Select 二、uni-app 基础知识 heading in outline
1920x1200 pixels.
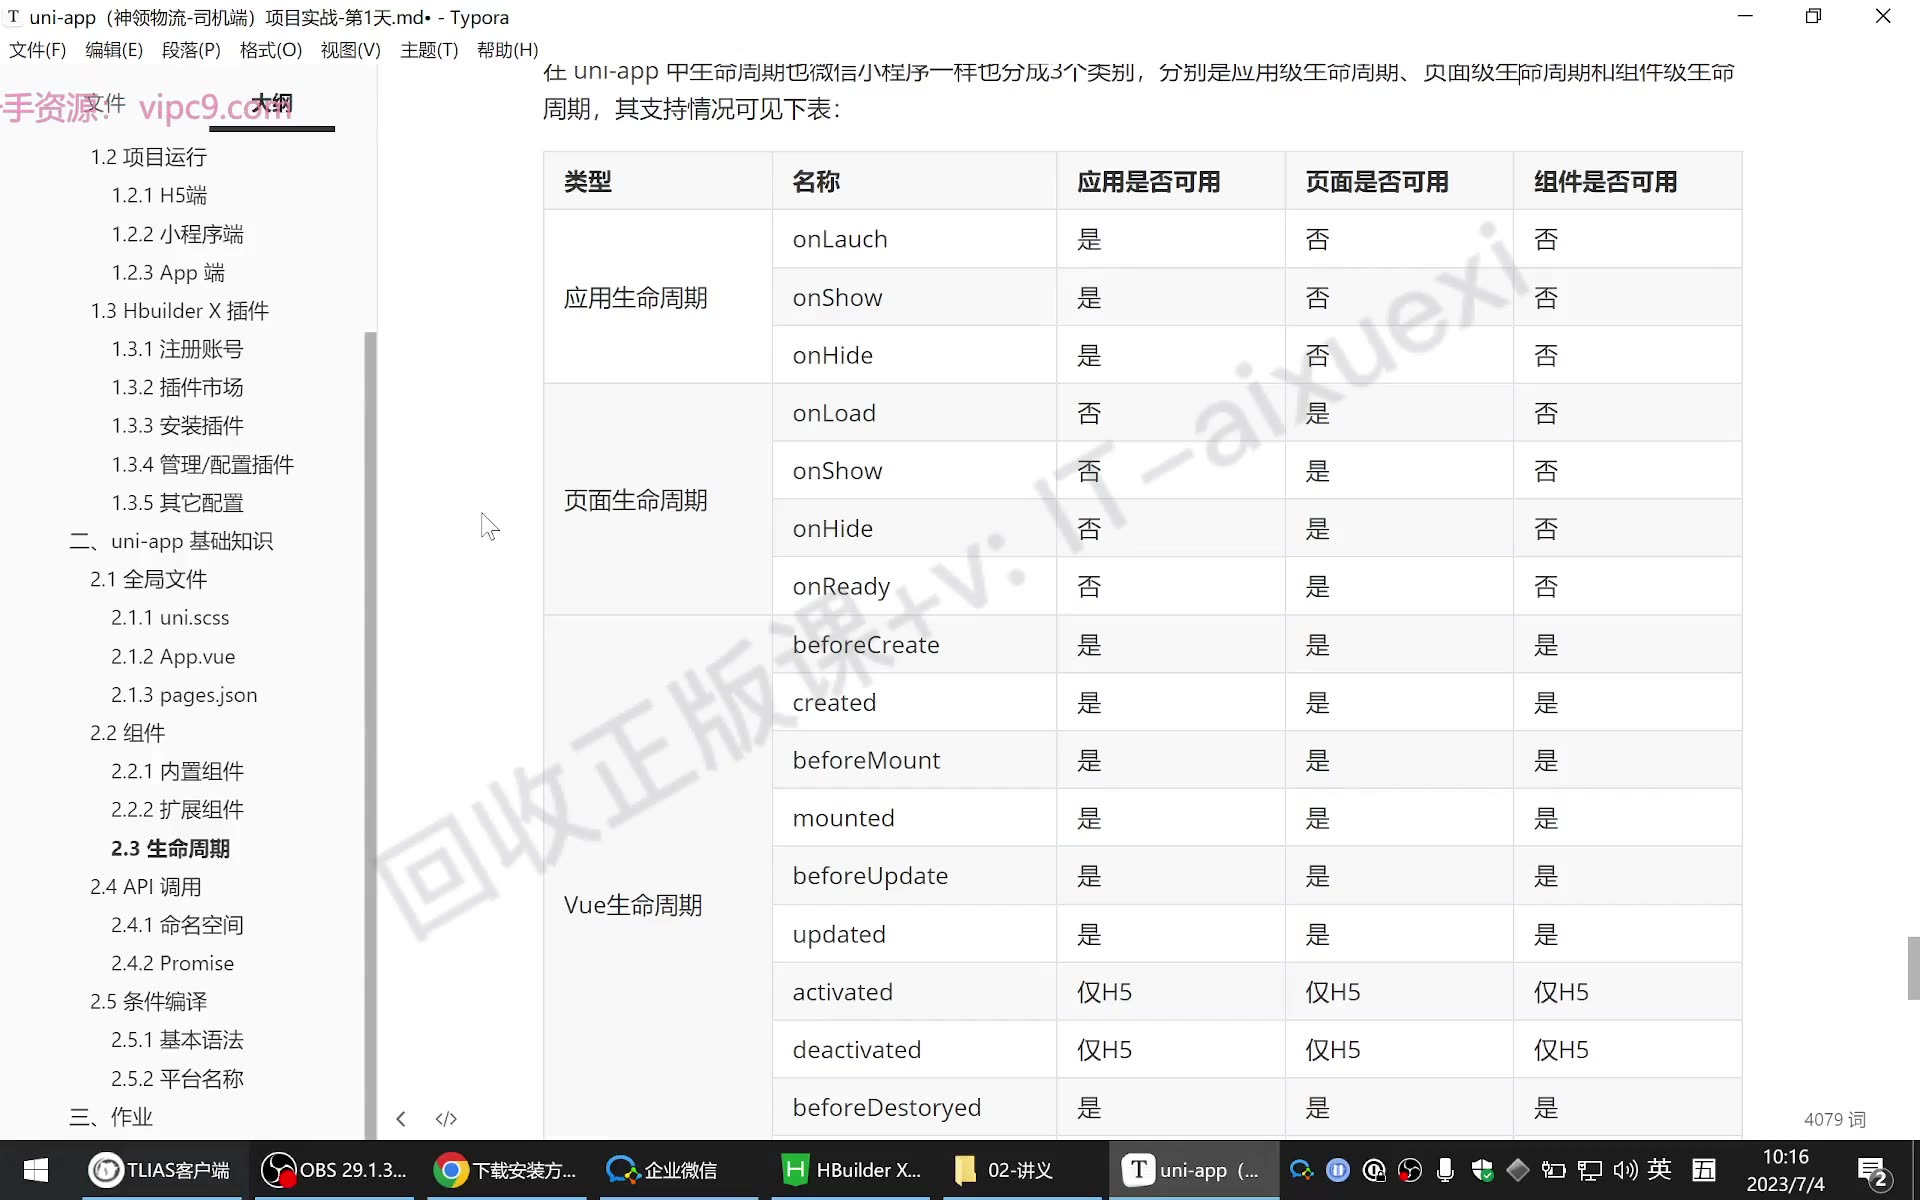click(x=171, y=542)
